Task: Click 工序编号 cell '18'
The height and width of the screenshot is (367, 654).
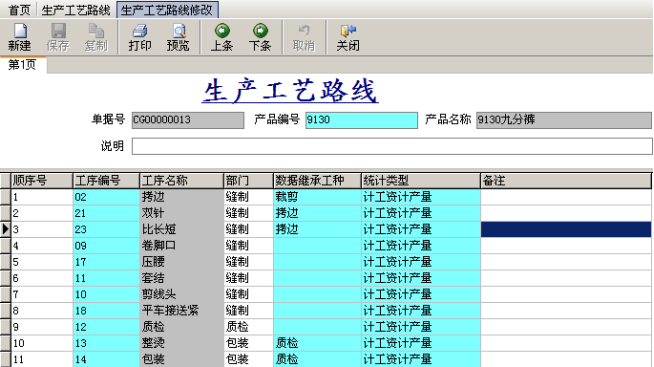Action: tap(106, 311)
